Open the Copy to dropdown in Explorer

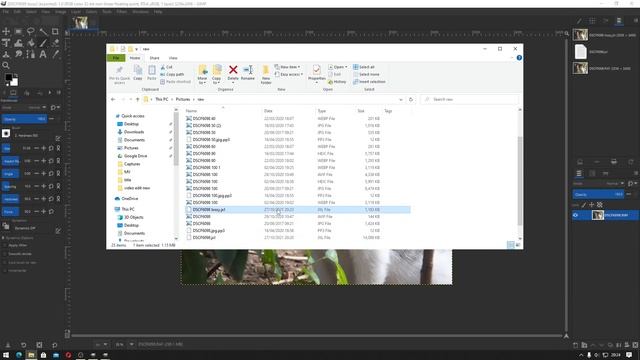pos(217,74)
